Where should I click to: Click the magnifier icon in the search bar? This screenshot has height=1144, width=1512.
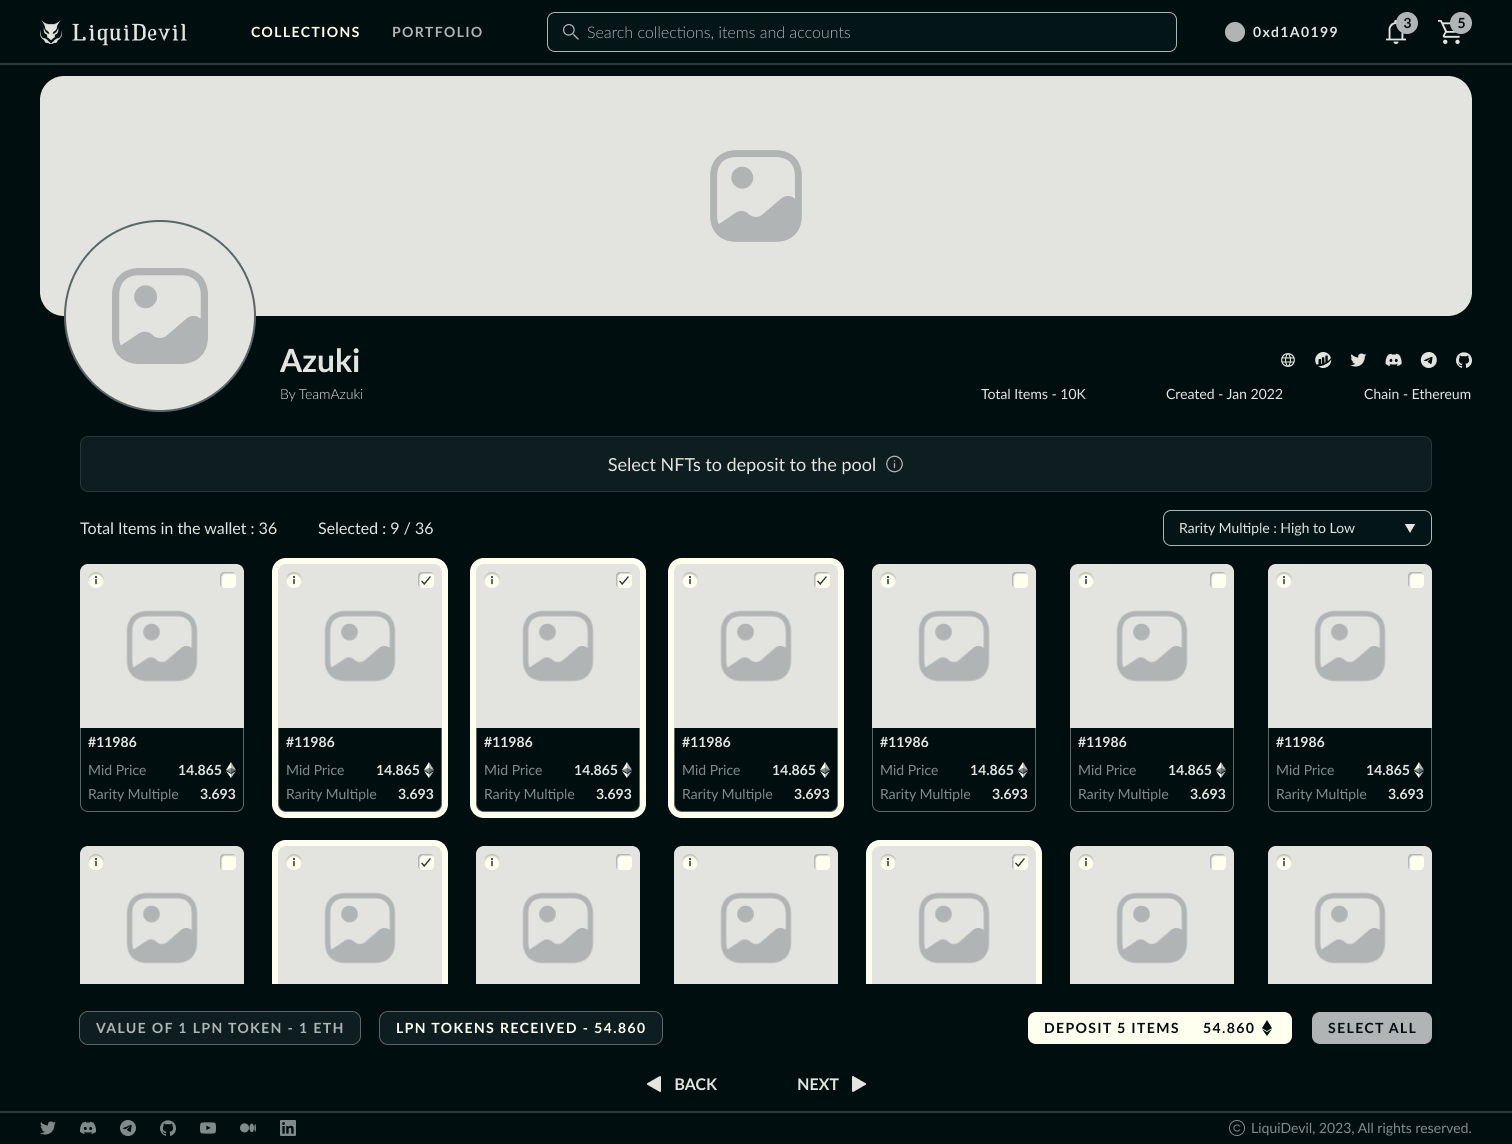(x=570, y=32)
